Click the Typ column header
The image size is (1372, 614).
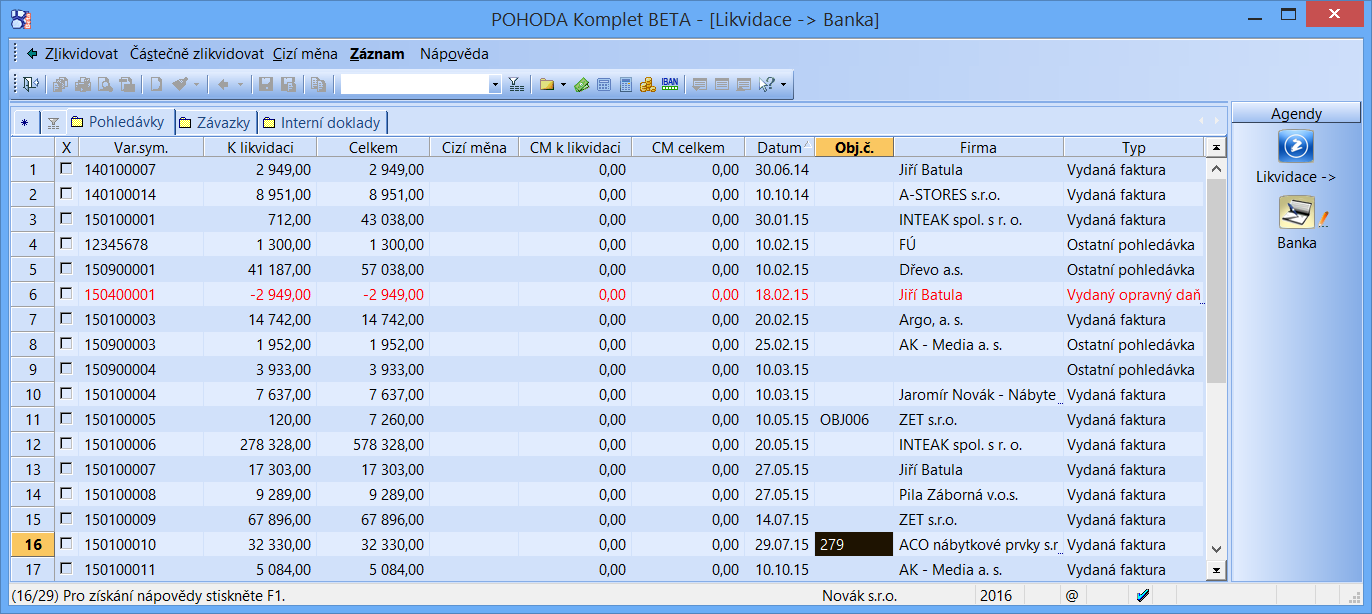1133,147
